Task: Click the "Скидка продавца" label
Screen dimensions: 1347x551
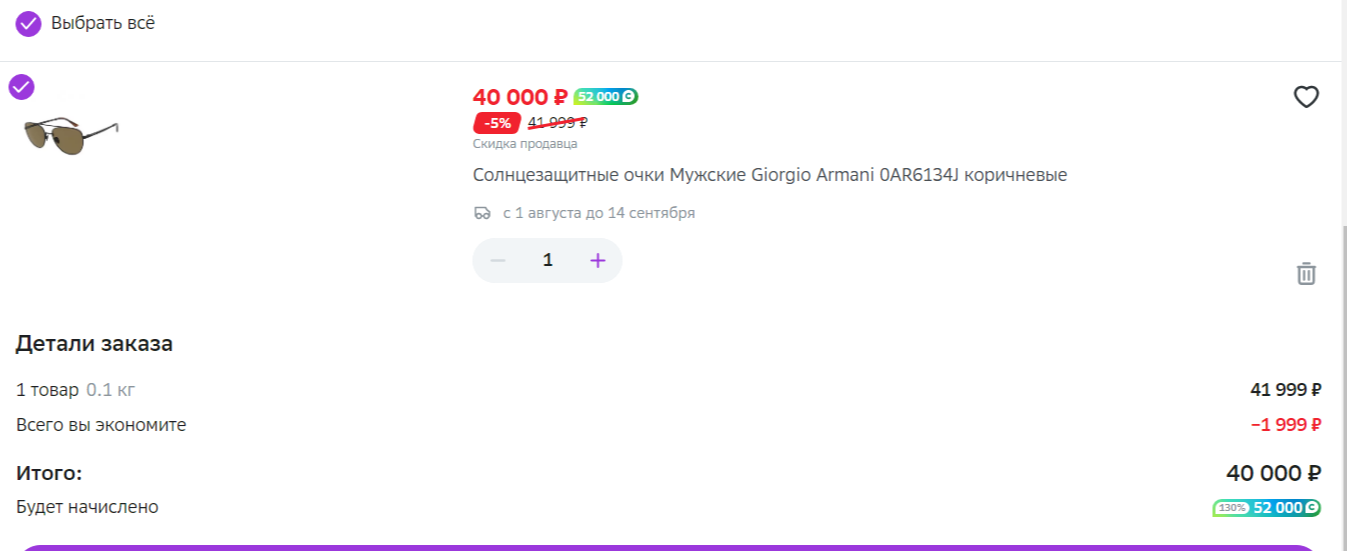Action: (x=525, y=144)
